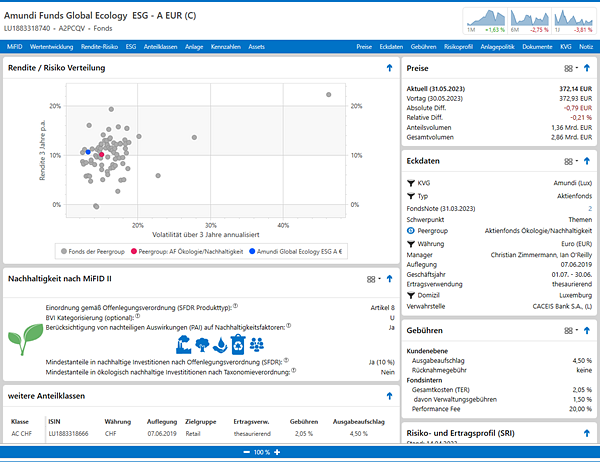Click the filter icon next to Währung
The width and height of the screenshot is (600, 462).
(411, 244)
